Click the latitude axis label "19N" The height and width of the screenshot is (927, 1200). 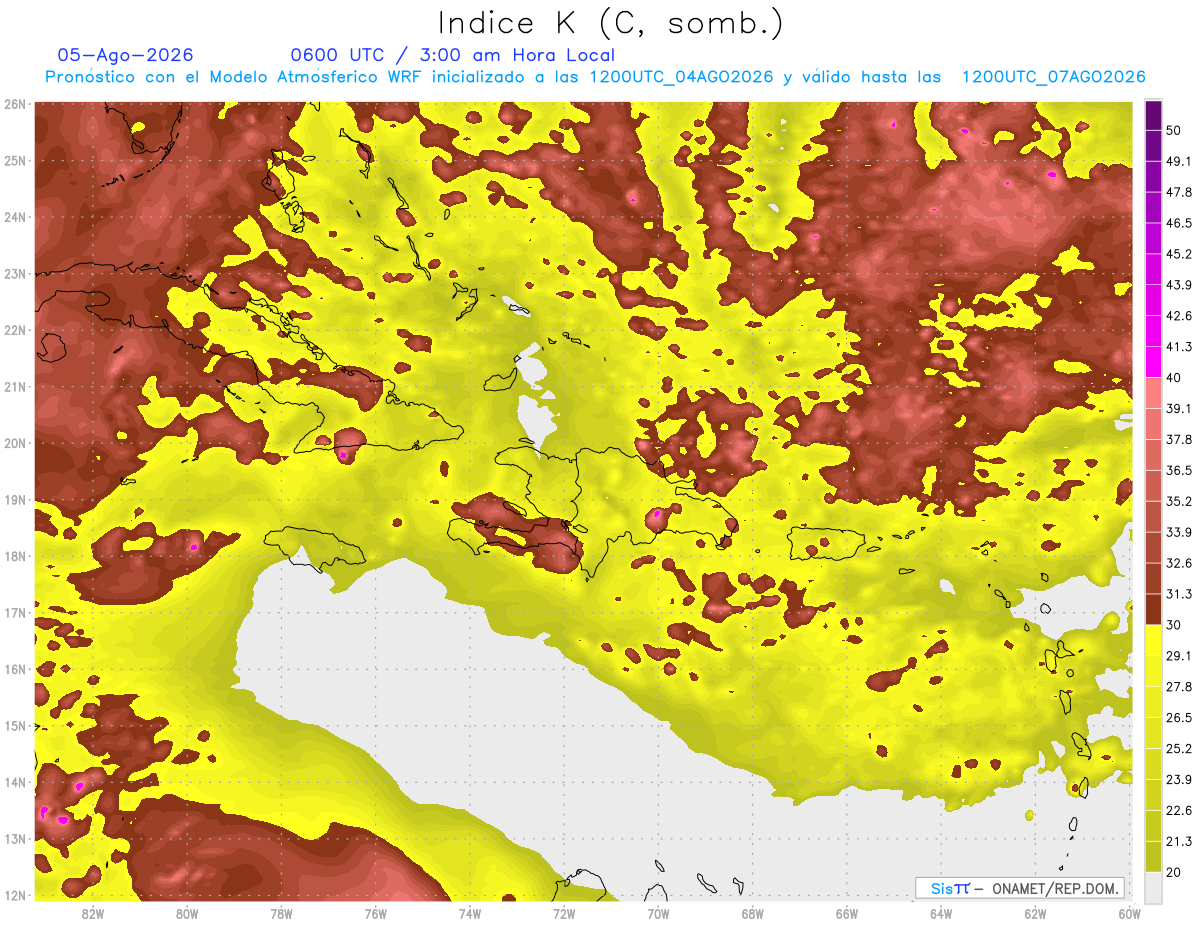(15, 500)
